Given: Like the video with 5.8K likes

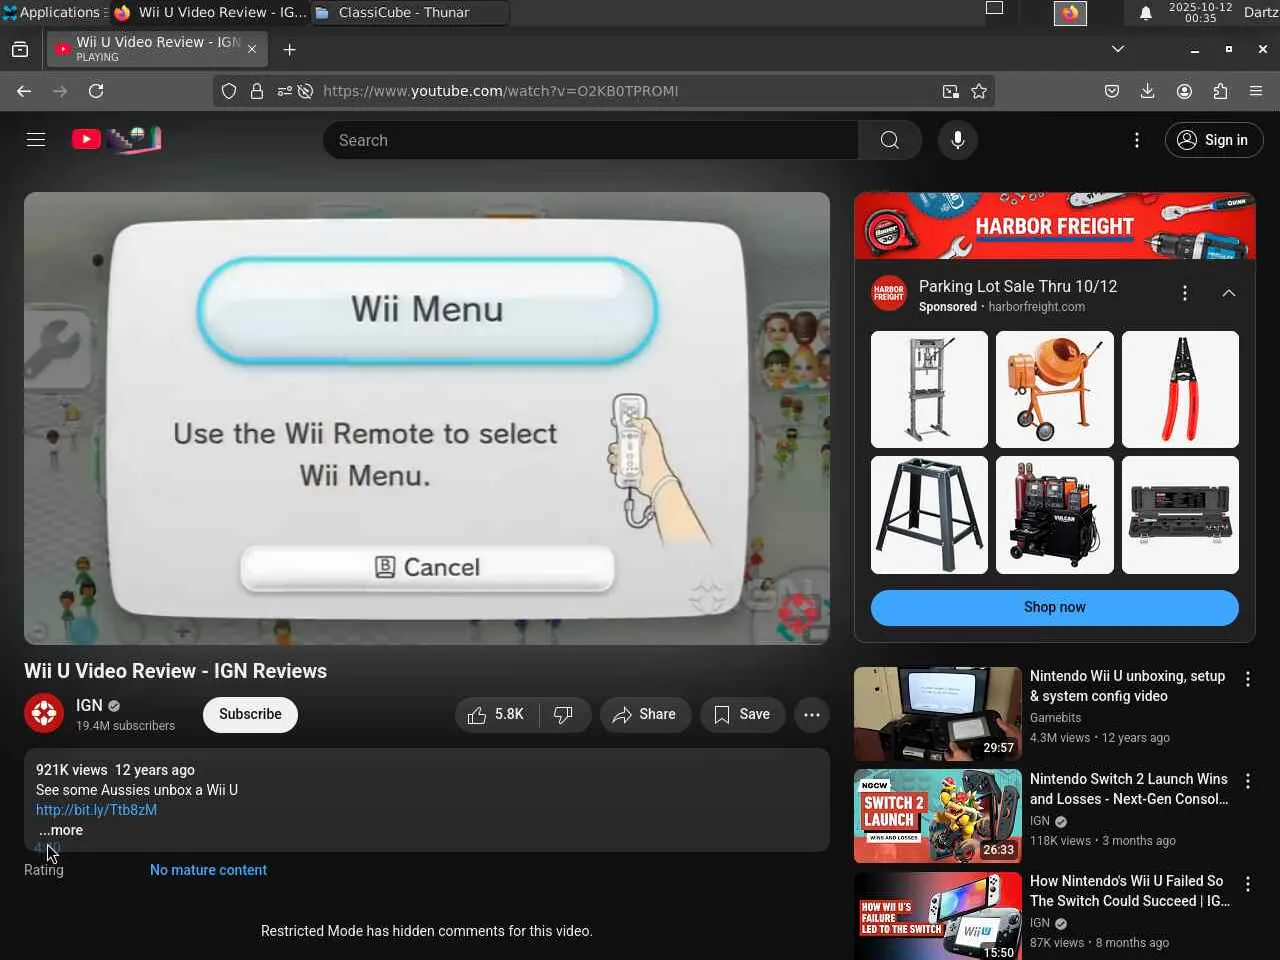Looking at the screenshot, I should click(x=497, y=714).
